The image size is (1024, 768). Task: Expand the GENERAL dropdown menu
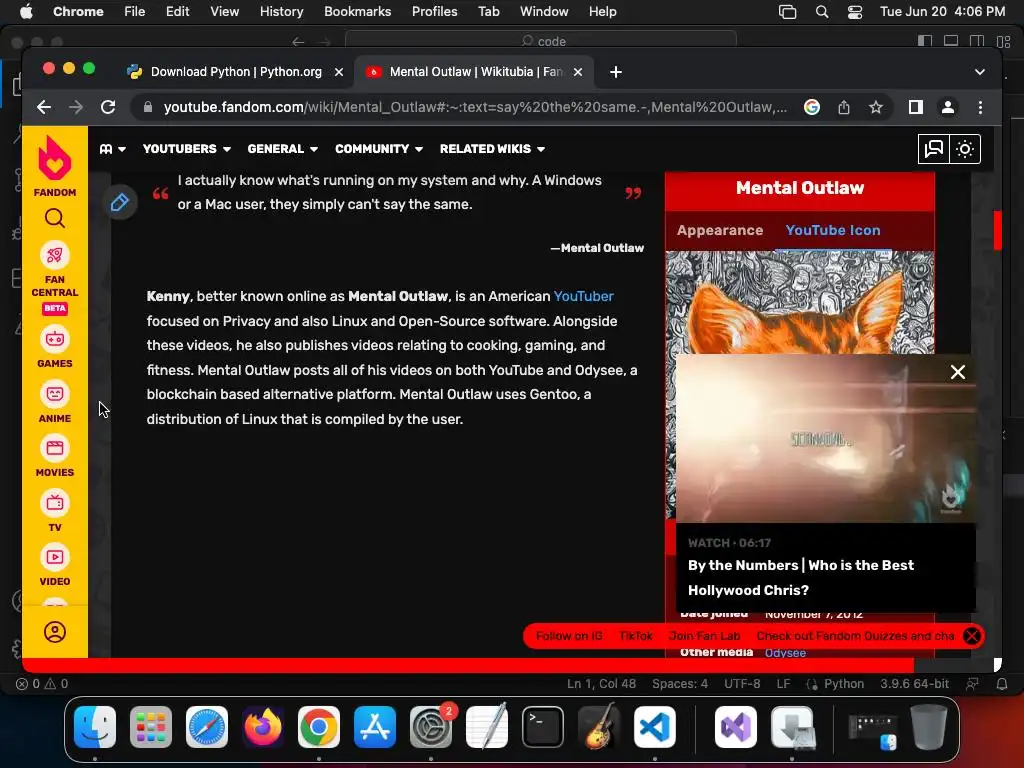(x=283, y=149)
